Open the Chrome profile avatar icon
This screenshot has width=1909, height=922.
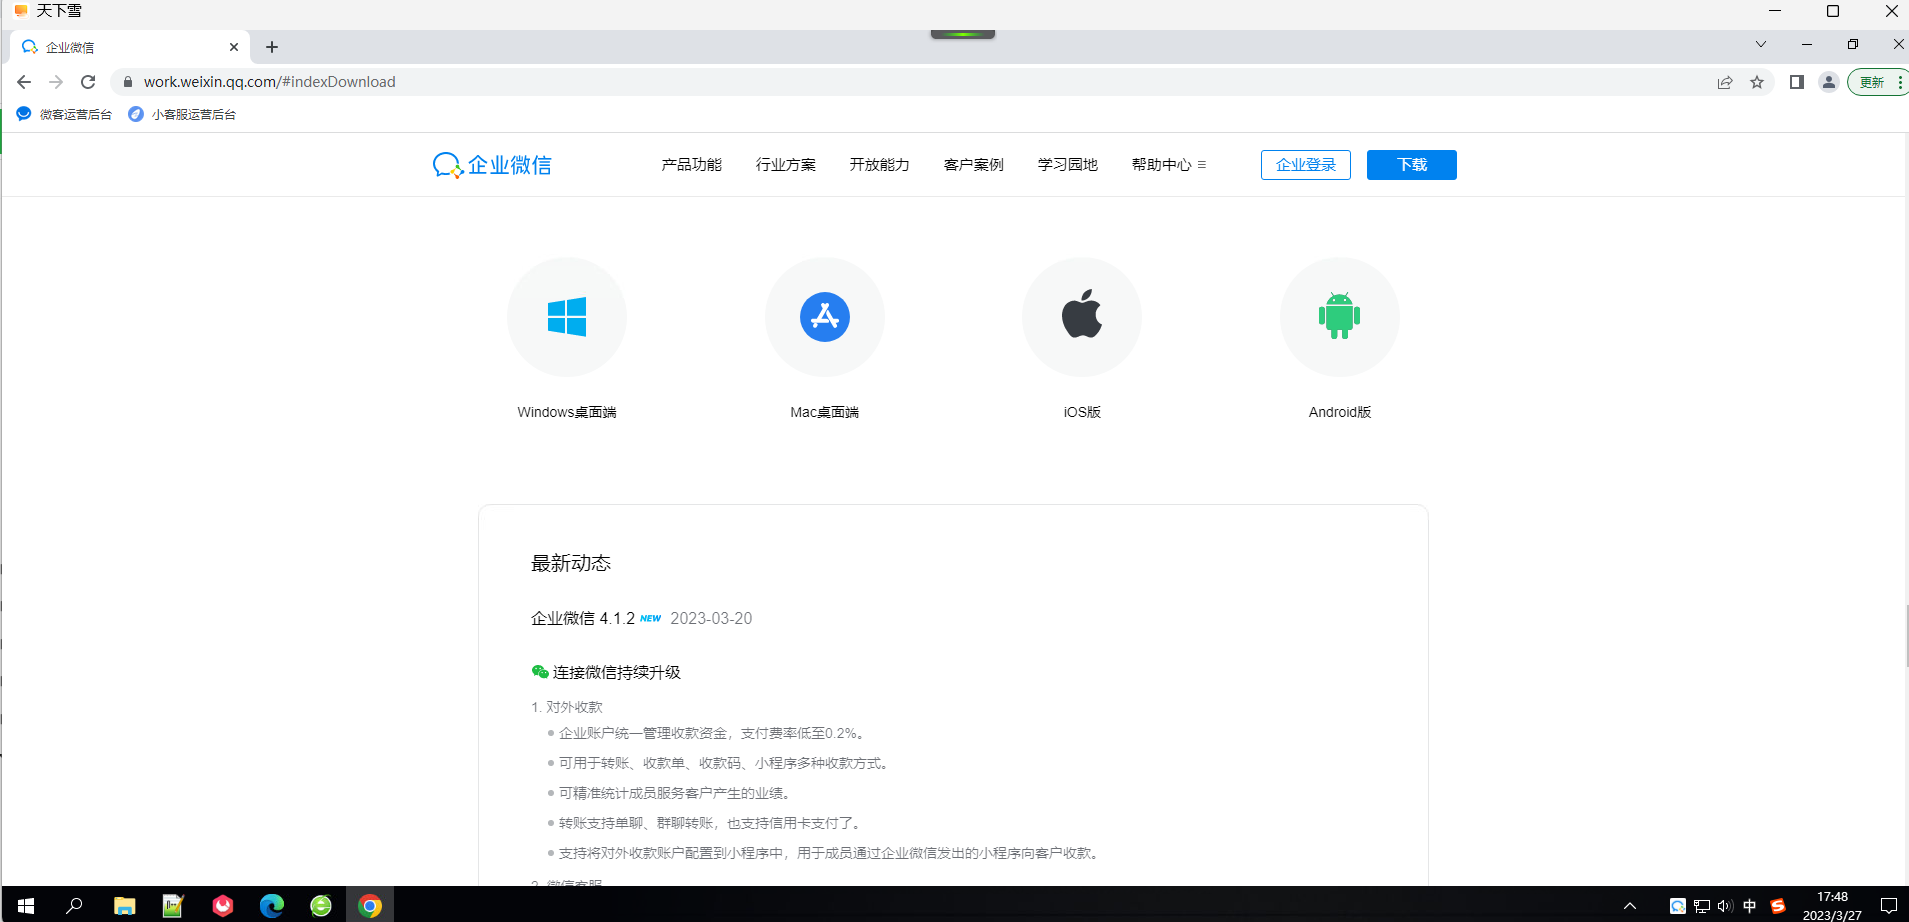(1829, 82)
